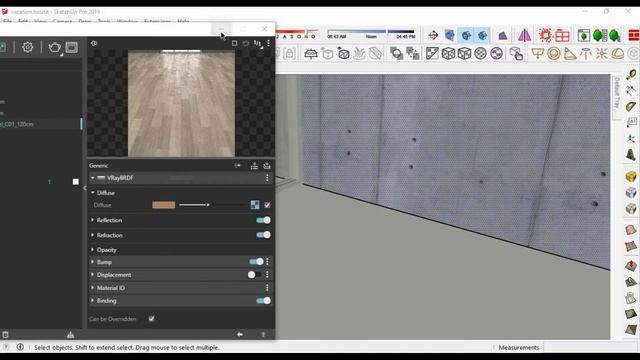The image size is (640, 360).
Task: Open the VRayBRDF options kebab menu
Action: 267,178
